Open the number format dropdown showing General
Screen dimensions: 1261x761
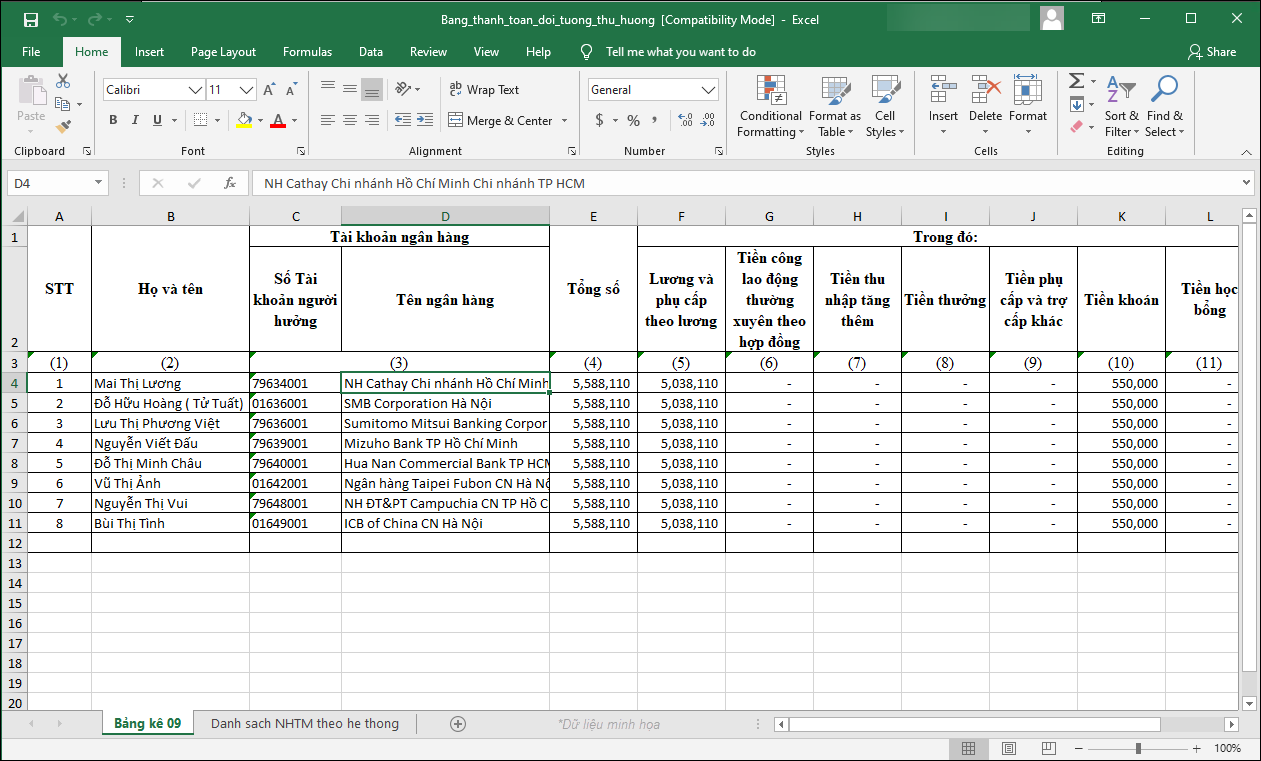(x=709, y=90)
